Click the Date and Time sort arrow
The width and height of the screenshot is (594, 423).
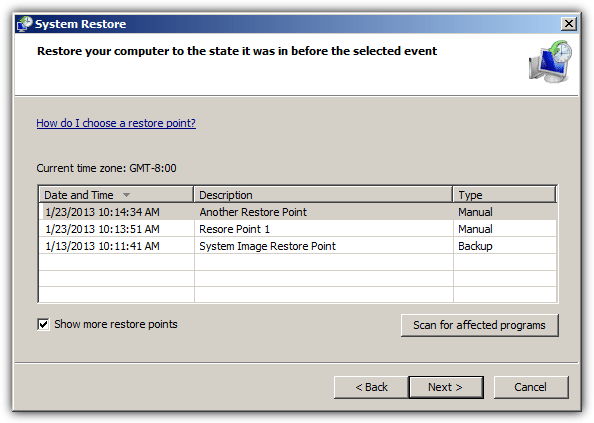127,195
